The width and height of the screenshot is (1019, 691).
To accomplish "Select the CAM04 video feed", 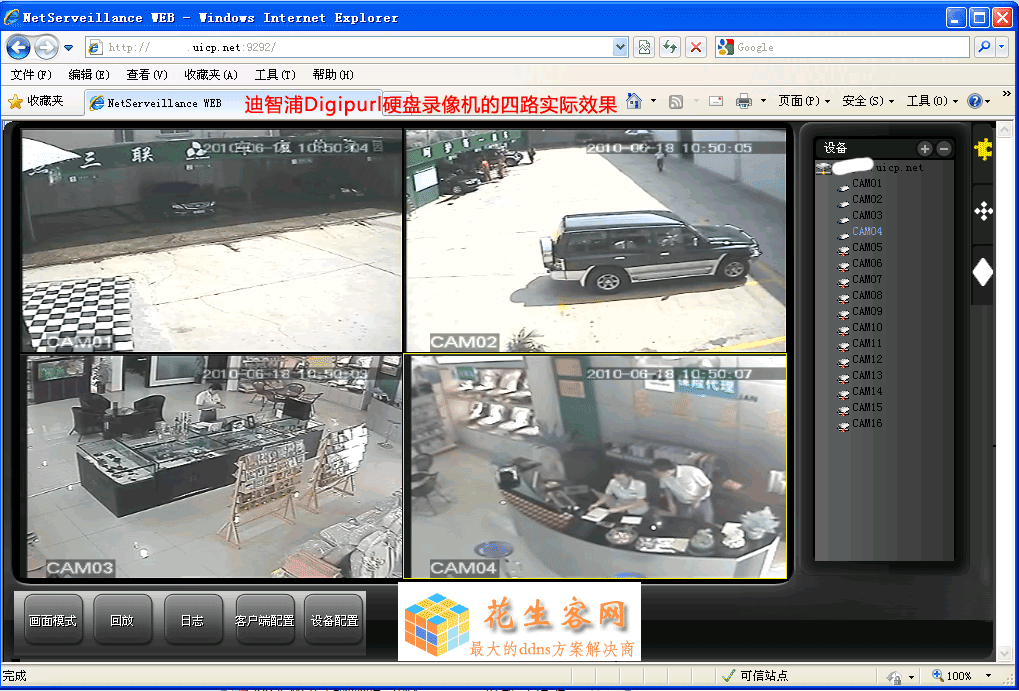I will point(595,466).
